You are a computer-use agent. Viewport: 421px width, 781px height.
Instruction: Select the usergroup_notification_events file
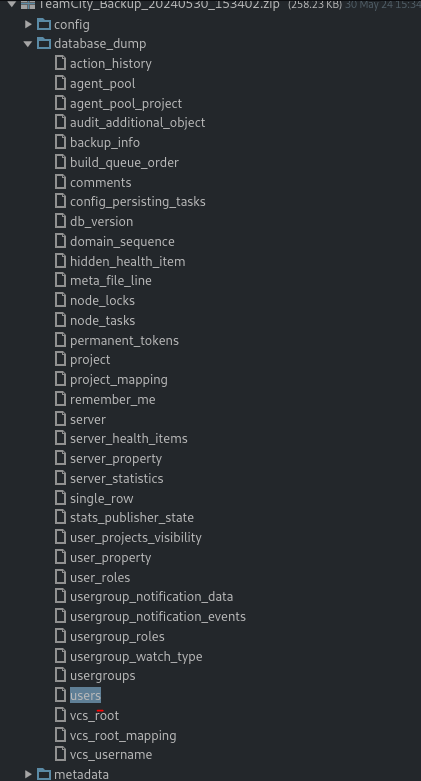(158, 617)
